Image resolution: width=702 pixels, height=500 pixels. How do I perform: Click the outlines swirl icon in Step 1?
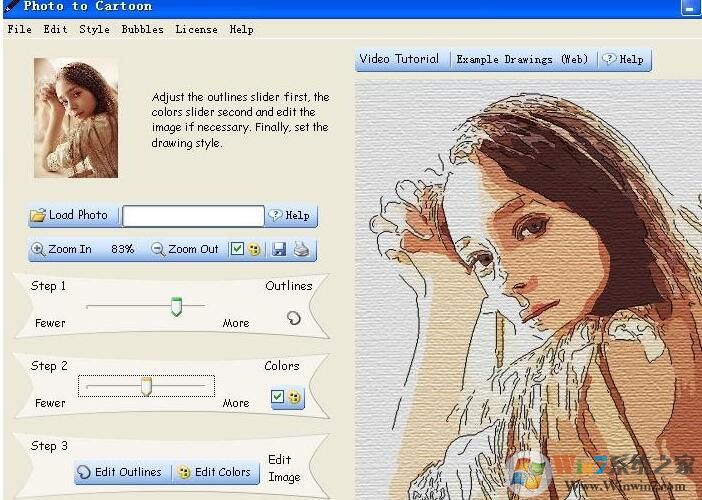tap(294, 318)
